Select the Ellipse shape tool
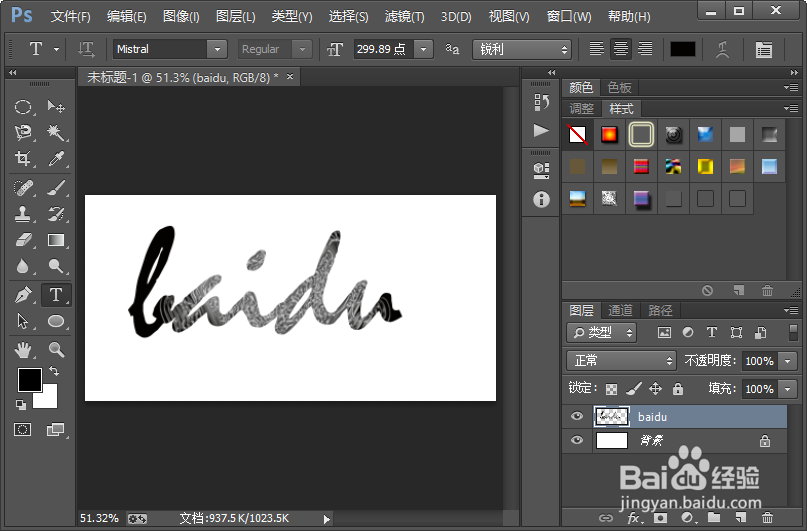807x531 pixels. (56, 321)
